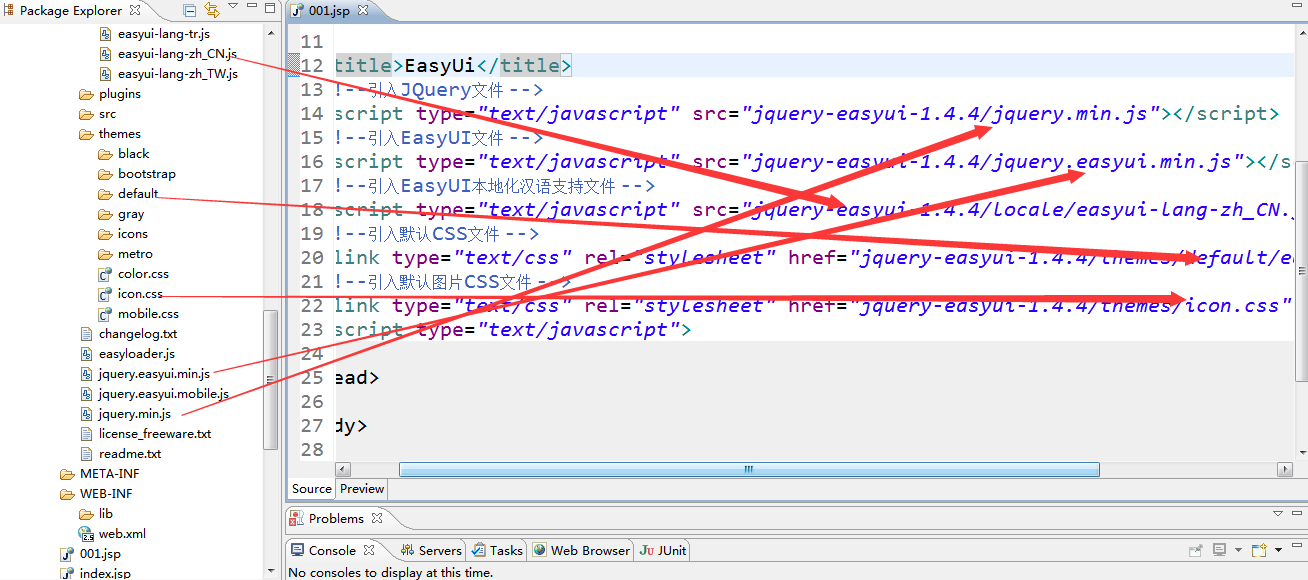Select the lib folder
This screenshot has width=1308, height=580.
[96, 513]
